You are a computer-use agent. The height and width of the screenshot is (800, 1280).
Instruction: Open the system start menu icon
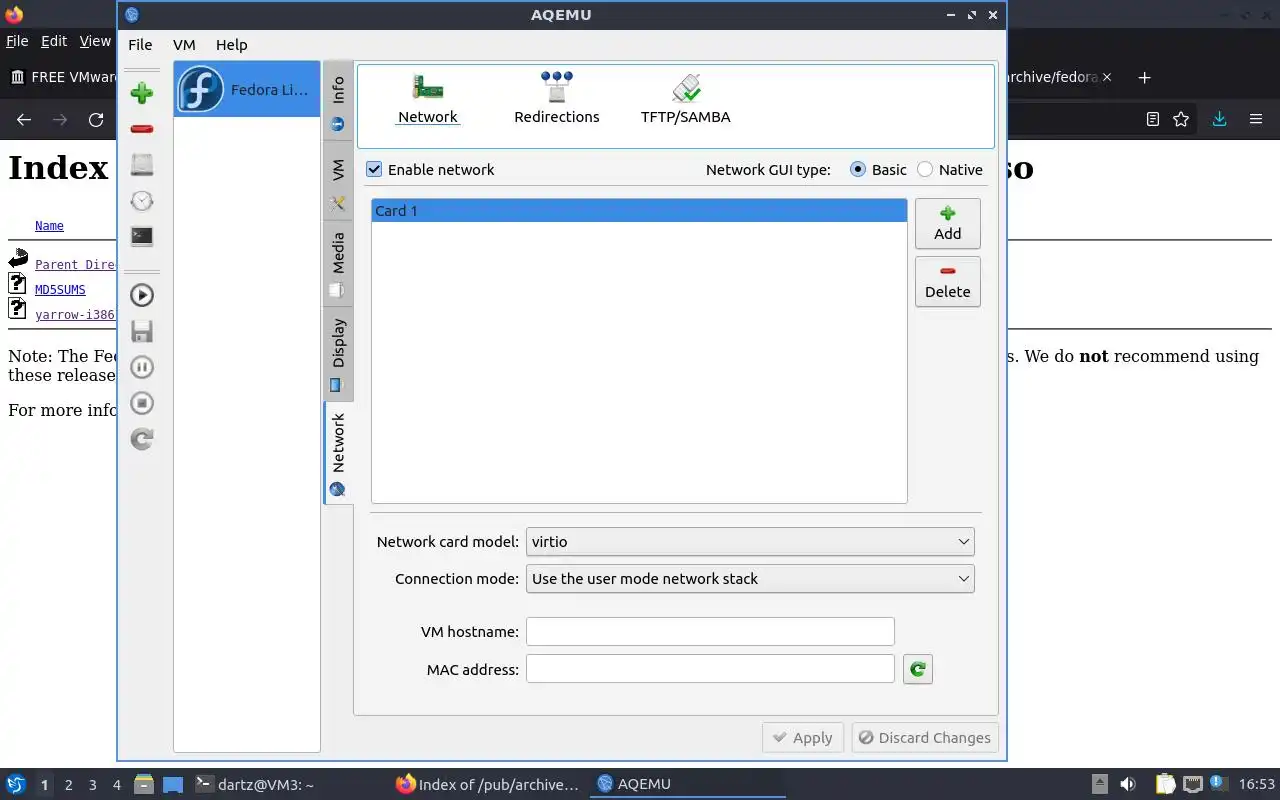[16, 784]
